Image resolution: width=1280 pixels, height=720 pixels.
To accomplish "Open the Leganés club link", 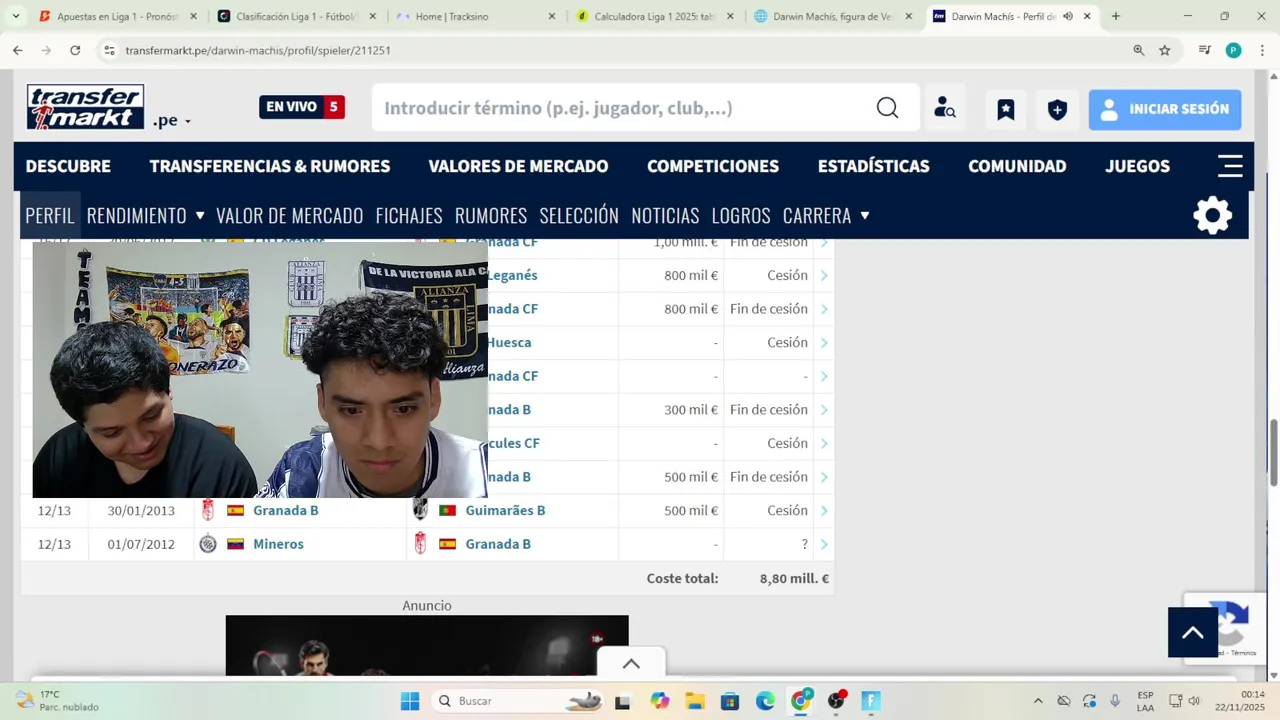I will click(x=512, y=275).
